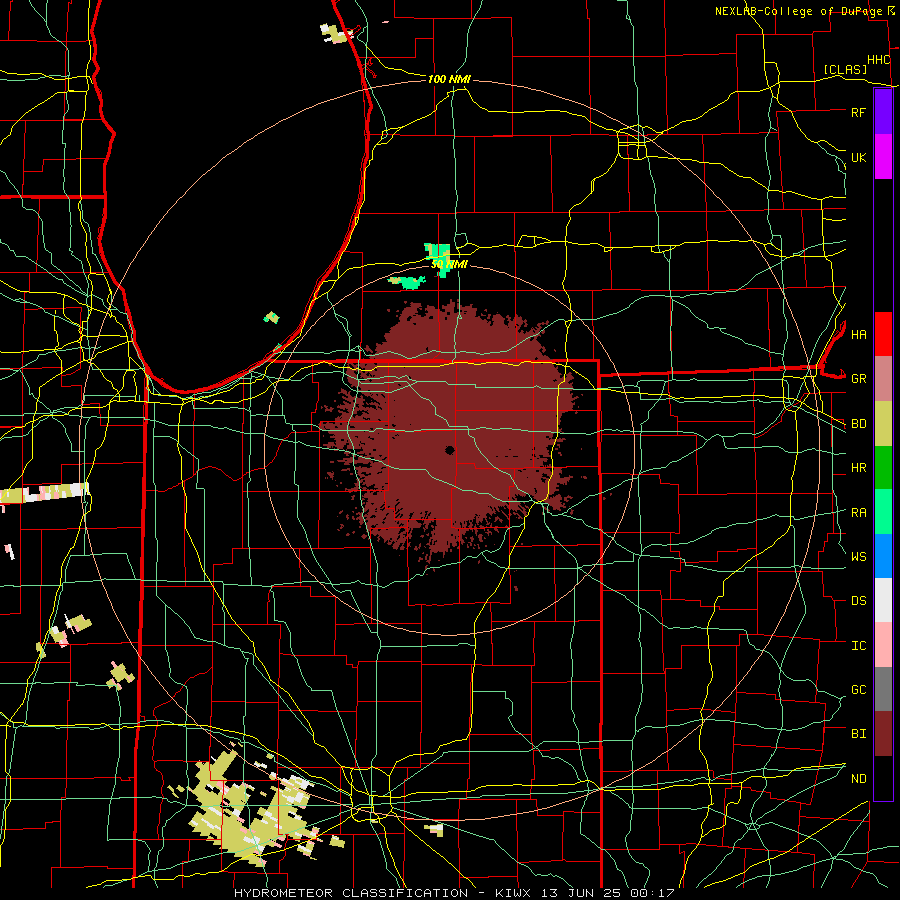Click the purple RF color swatch in legend
900x900 pixels.
point(883,112)
